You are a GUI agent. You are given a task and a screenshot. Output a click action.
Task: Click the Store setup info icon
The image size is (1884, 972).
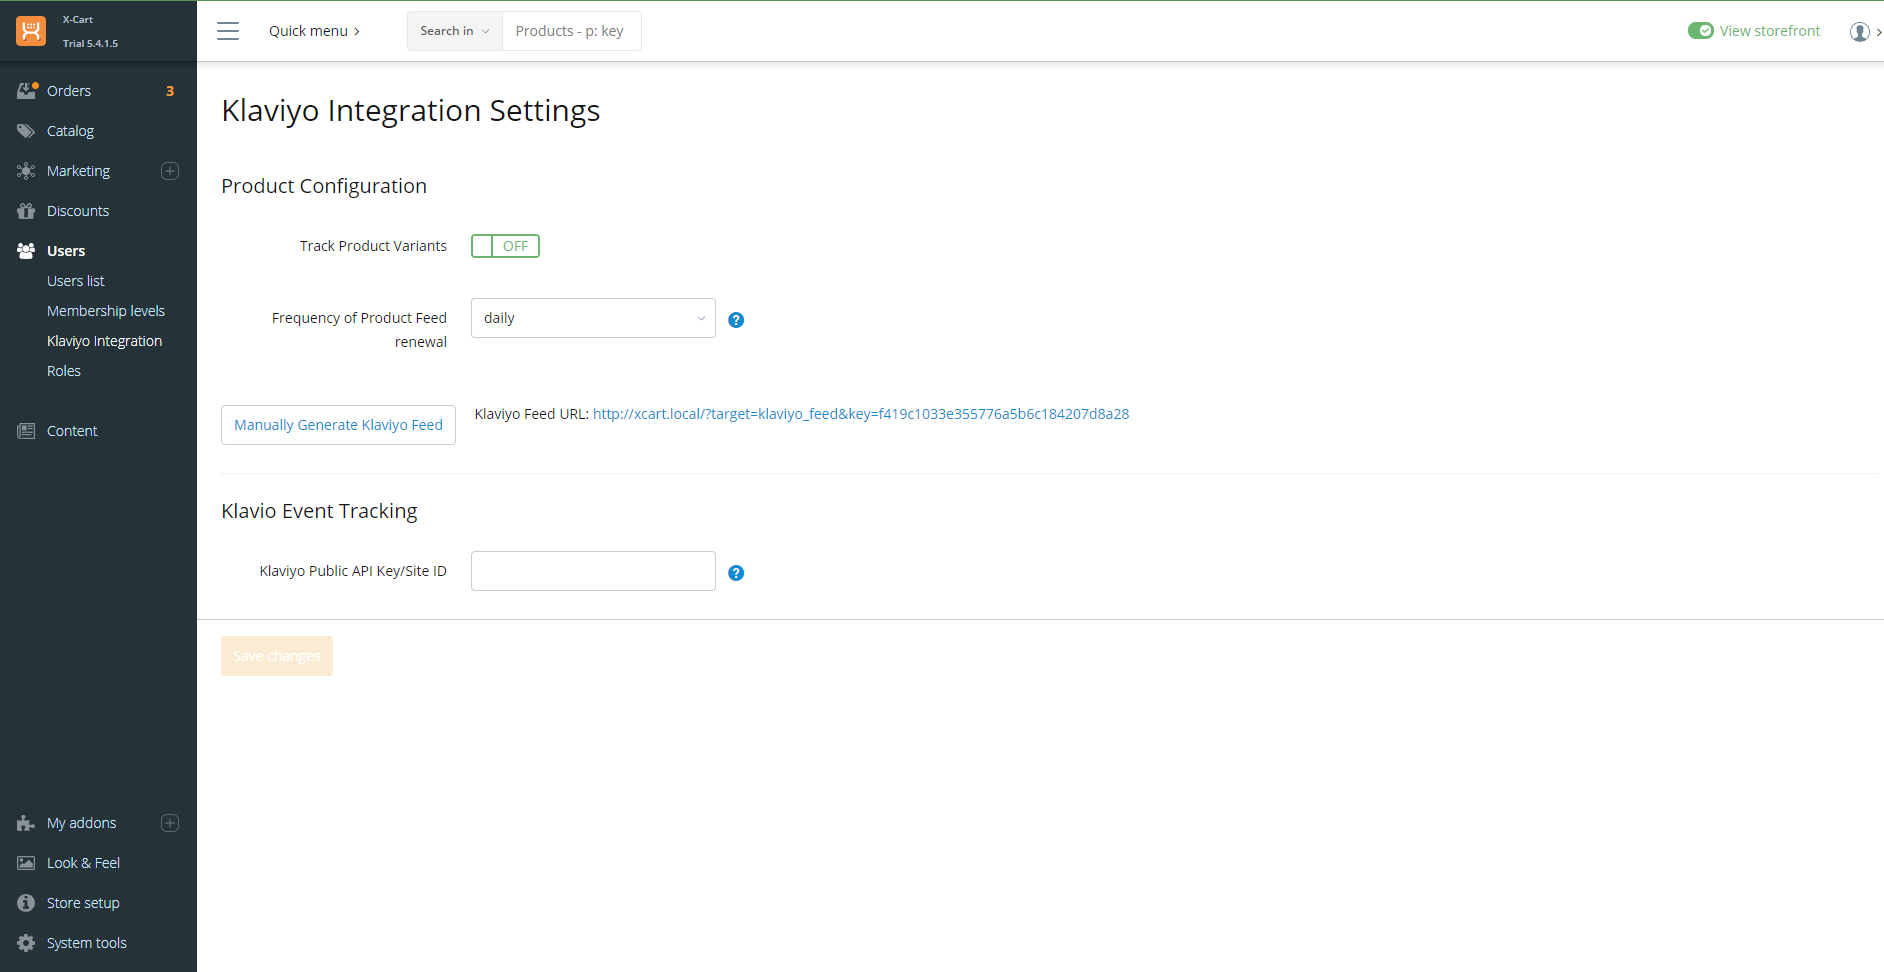[x=26, y=903]
